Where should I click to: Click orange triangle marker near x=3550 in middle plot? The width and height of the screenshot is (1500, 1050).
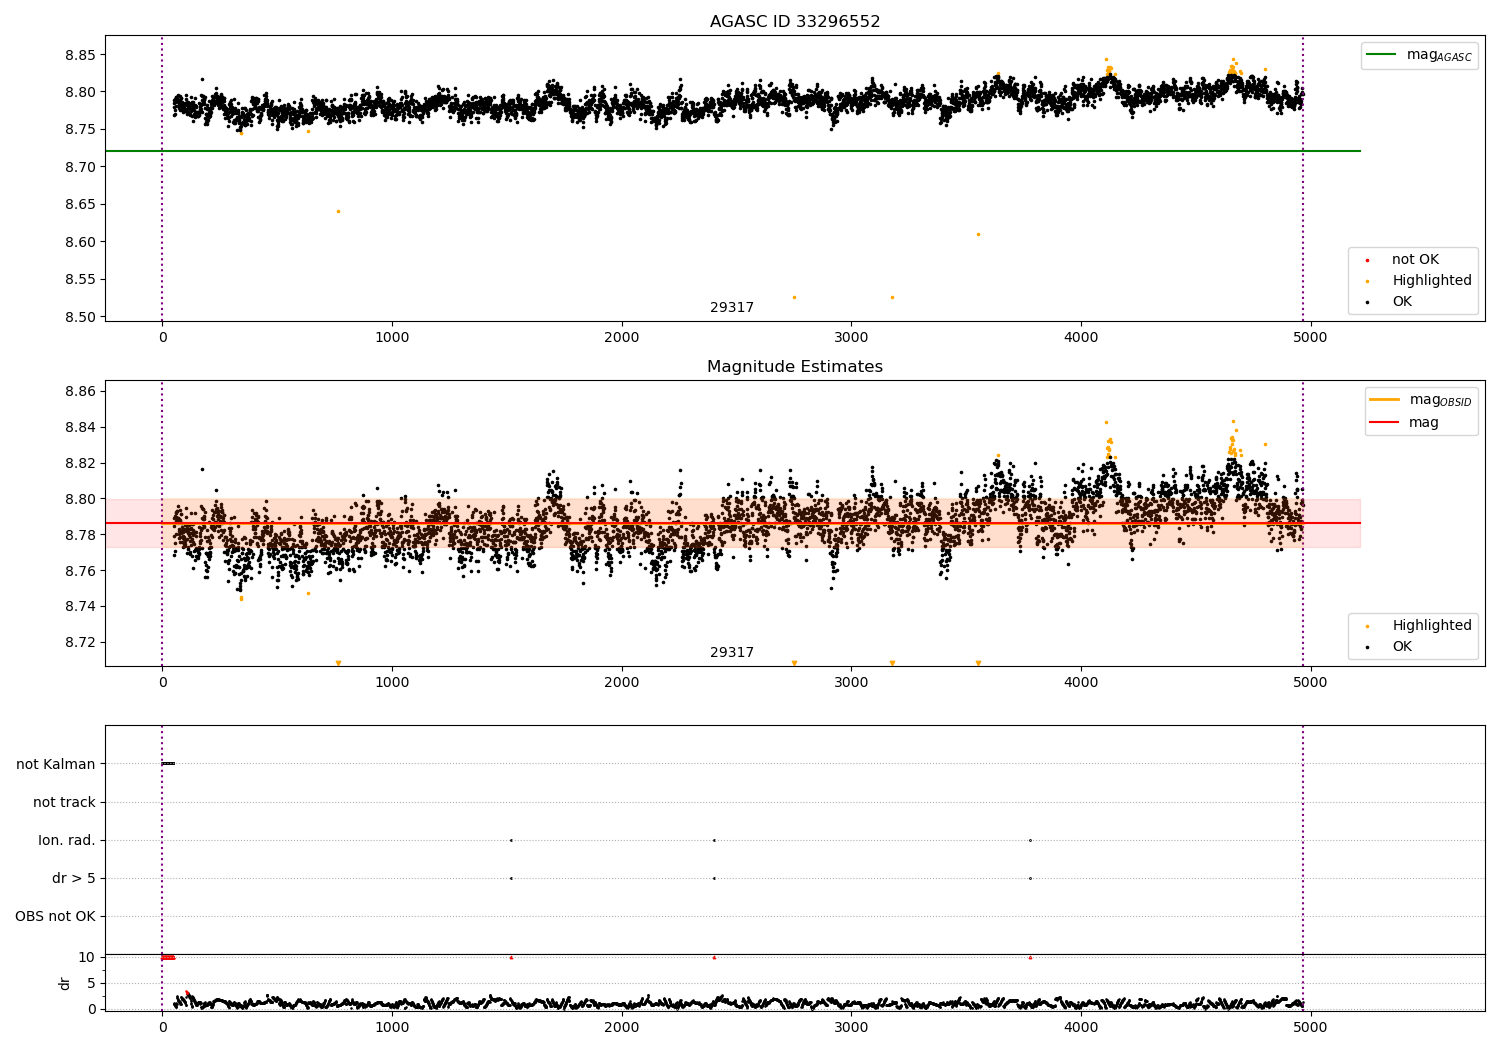coord(978,663)
